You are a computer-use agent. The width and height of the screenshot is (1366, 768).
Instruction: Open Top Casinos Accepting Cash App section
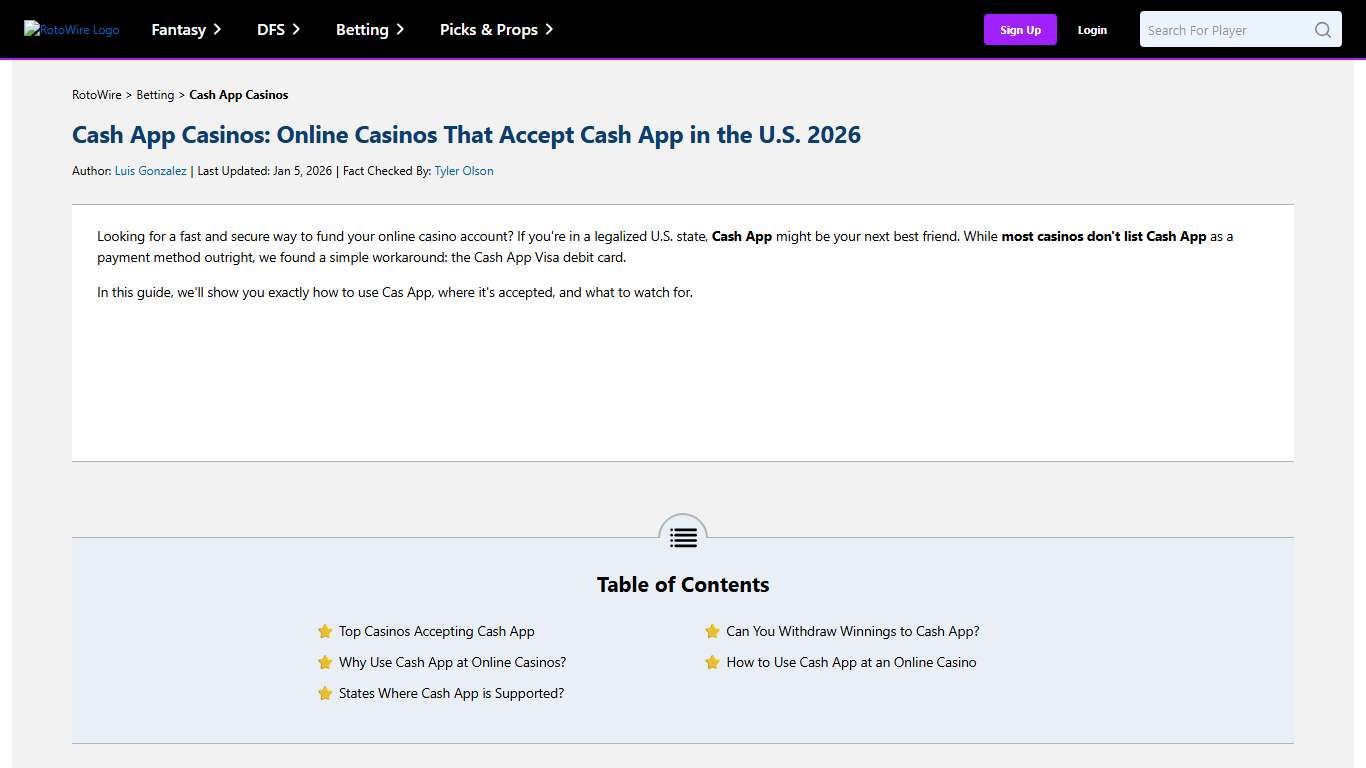click(436, 631)
